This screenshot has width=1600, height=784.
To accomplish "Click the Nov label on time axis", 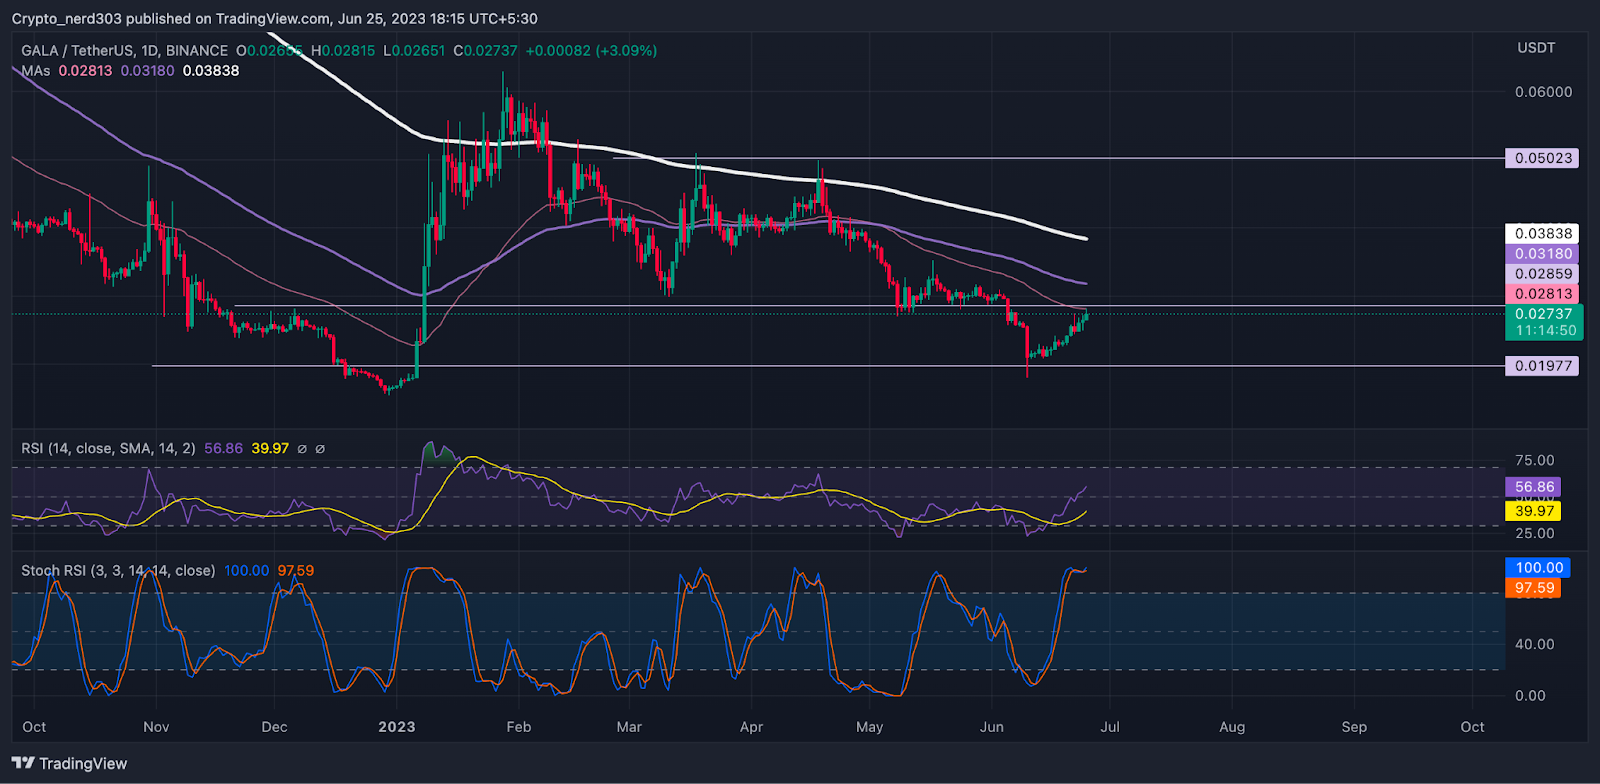I will [x=156, y=727].
